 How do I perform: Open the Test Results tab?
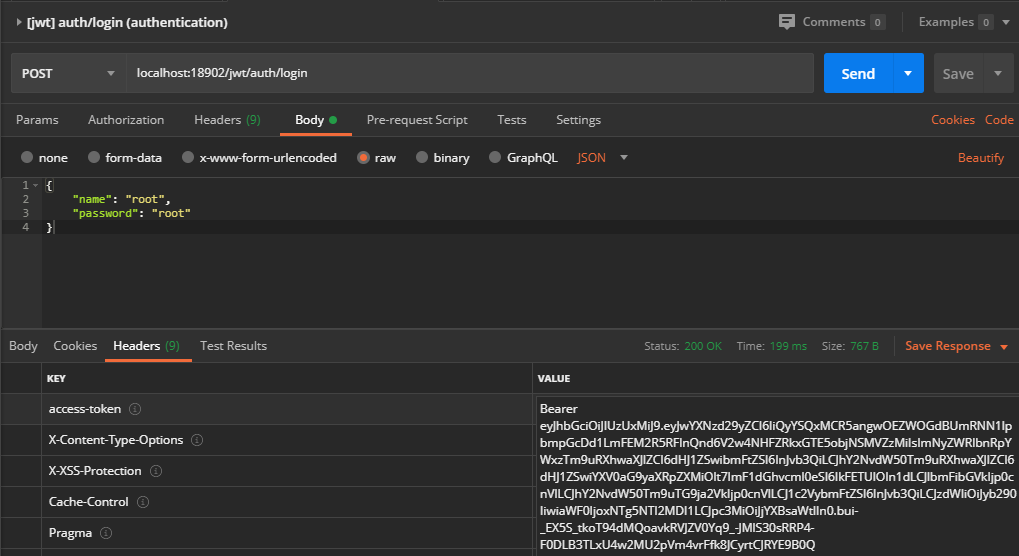click(x=233, y=346)
